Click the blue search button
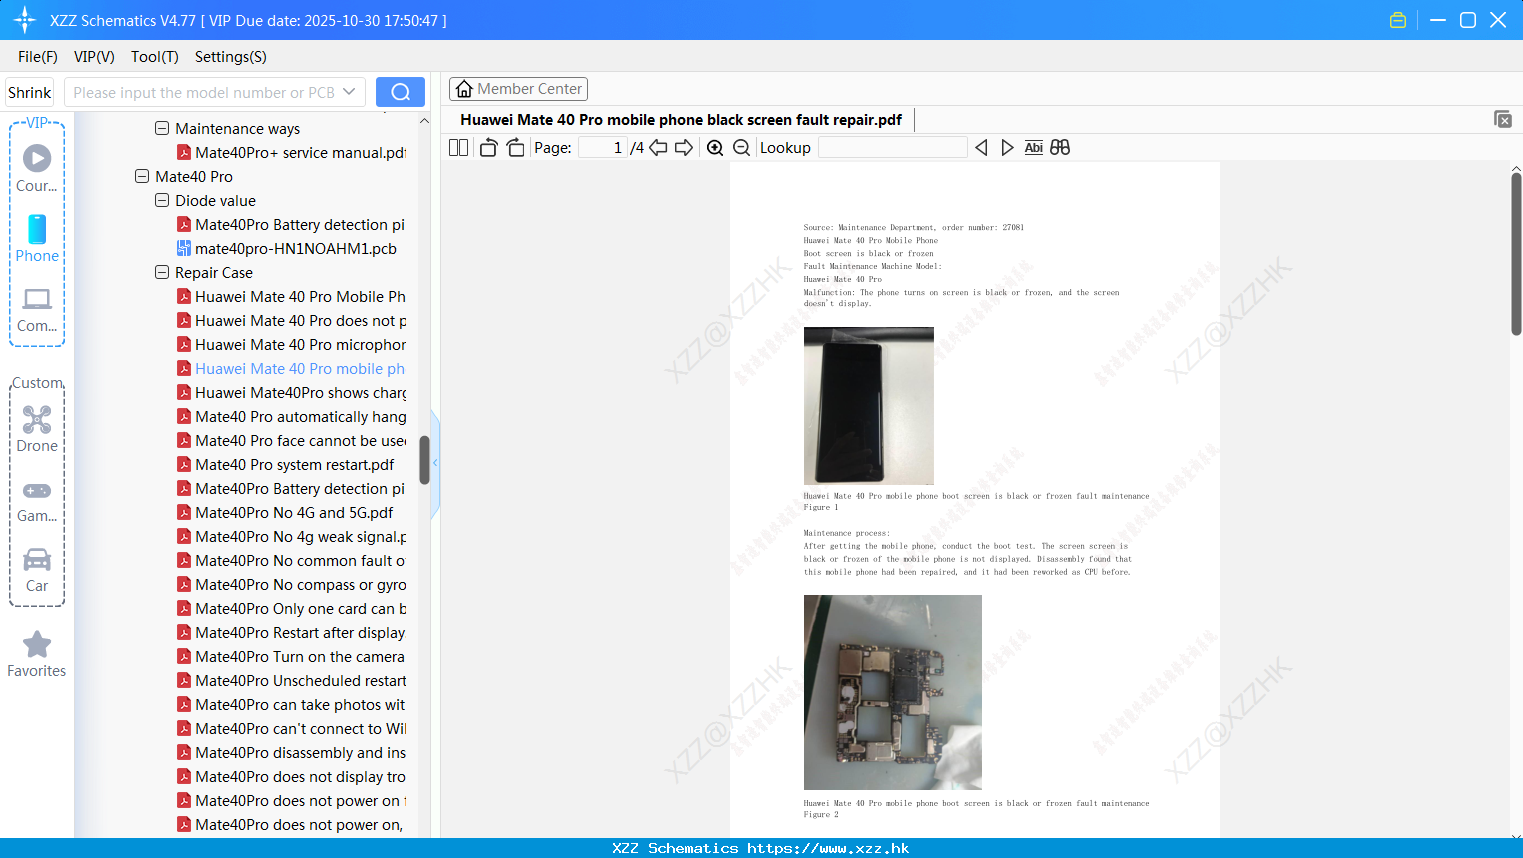1523x858 pixels. tap(400, 92)
